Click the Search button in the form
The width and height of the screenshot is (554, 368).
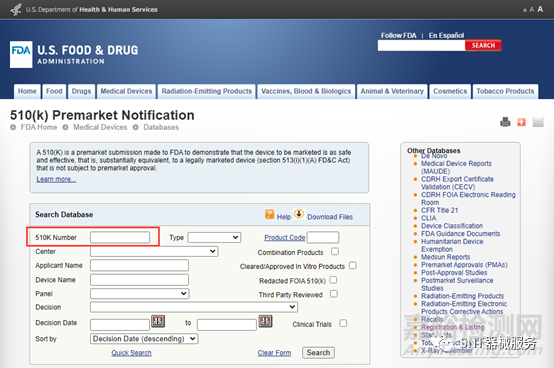point(318,352)
